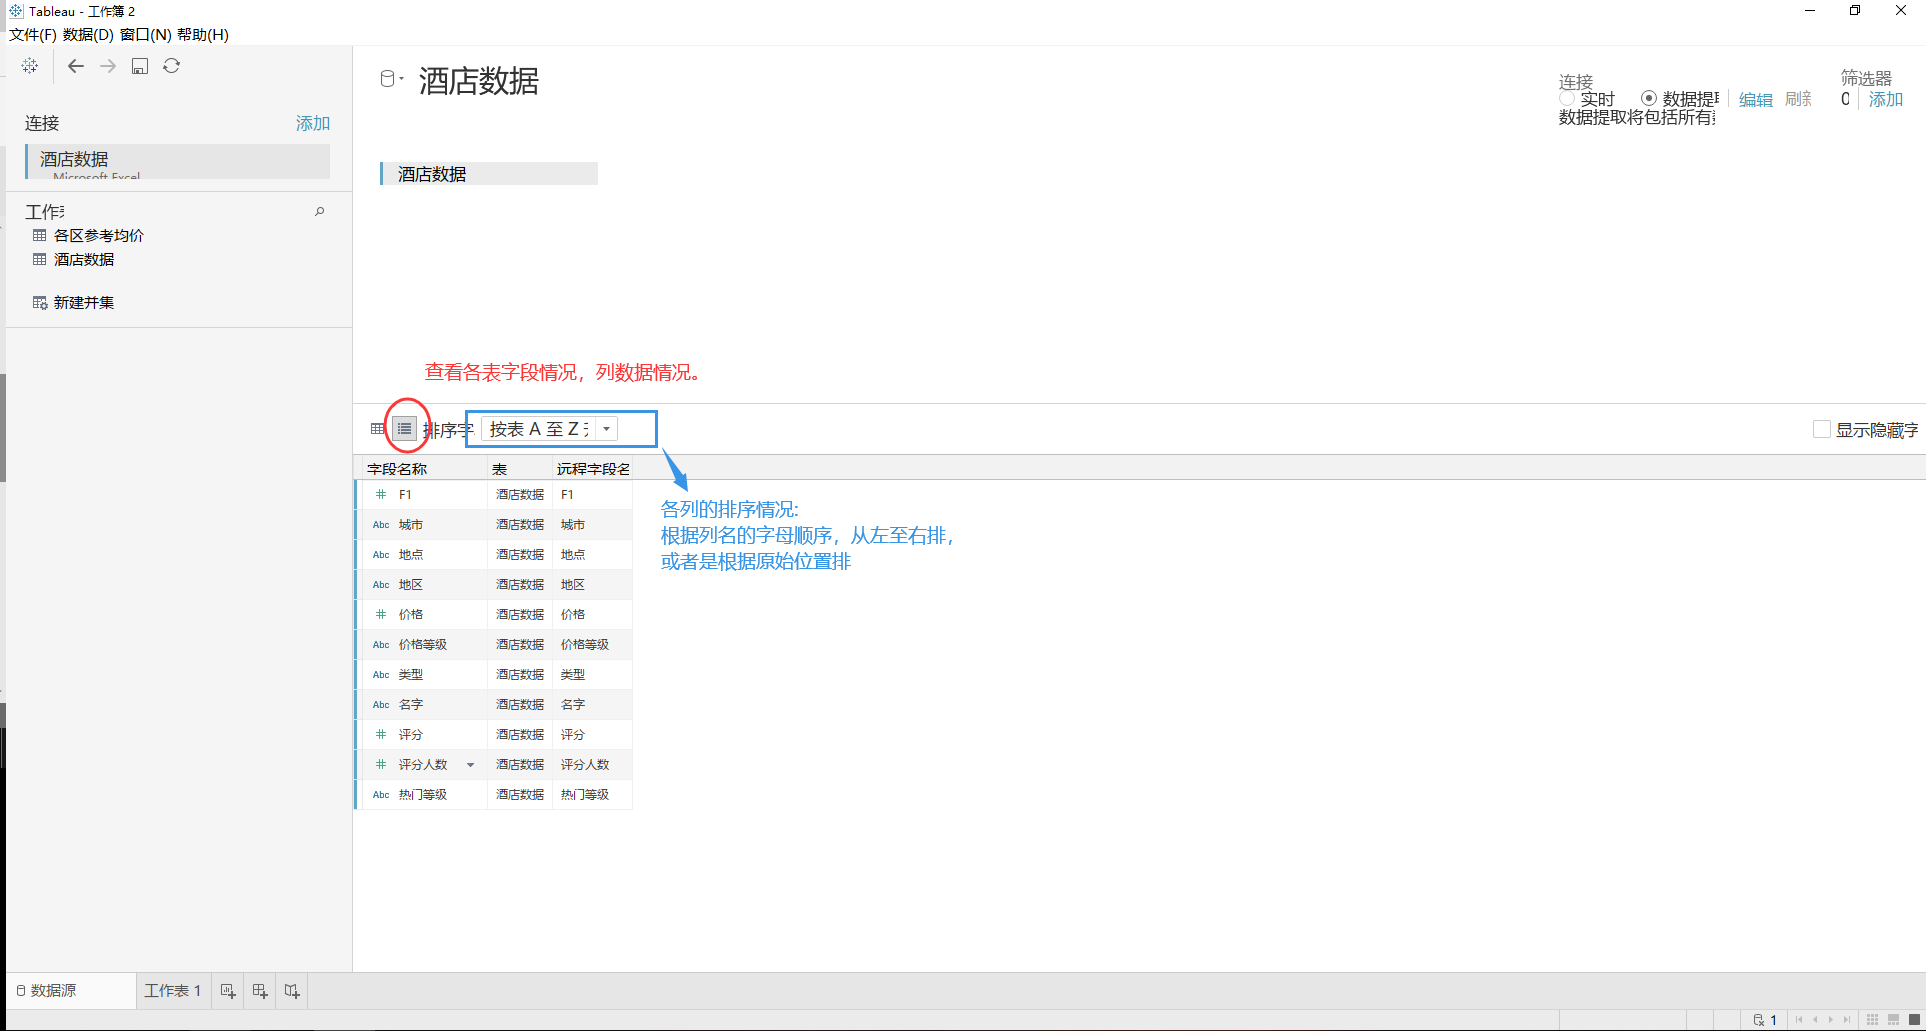Switch to the metadata list view icon
This screenshot has width=1926, height=1031.
[x=404, y=429]
